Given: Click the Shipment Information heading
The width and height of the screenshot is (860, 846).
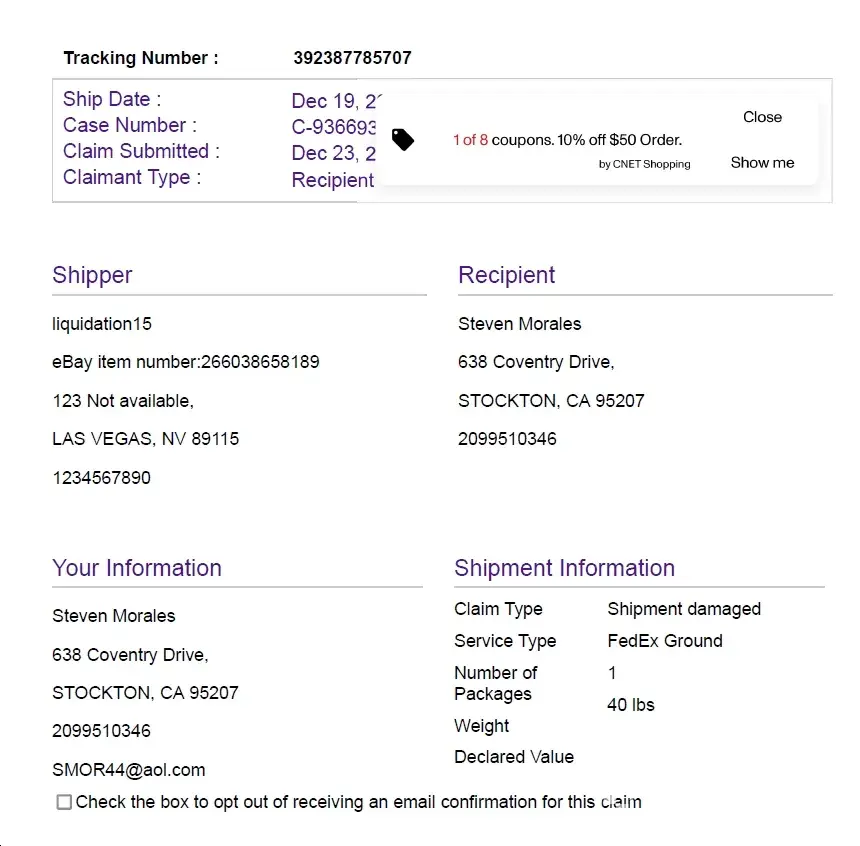Looking at the screenshot, I should [x=564, y=568].
